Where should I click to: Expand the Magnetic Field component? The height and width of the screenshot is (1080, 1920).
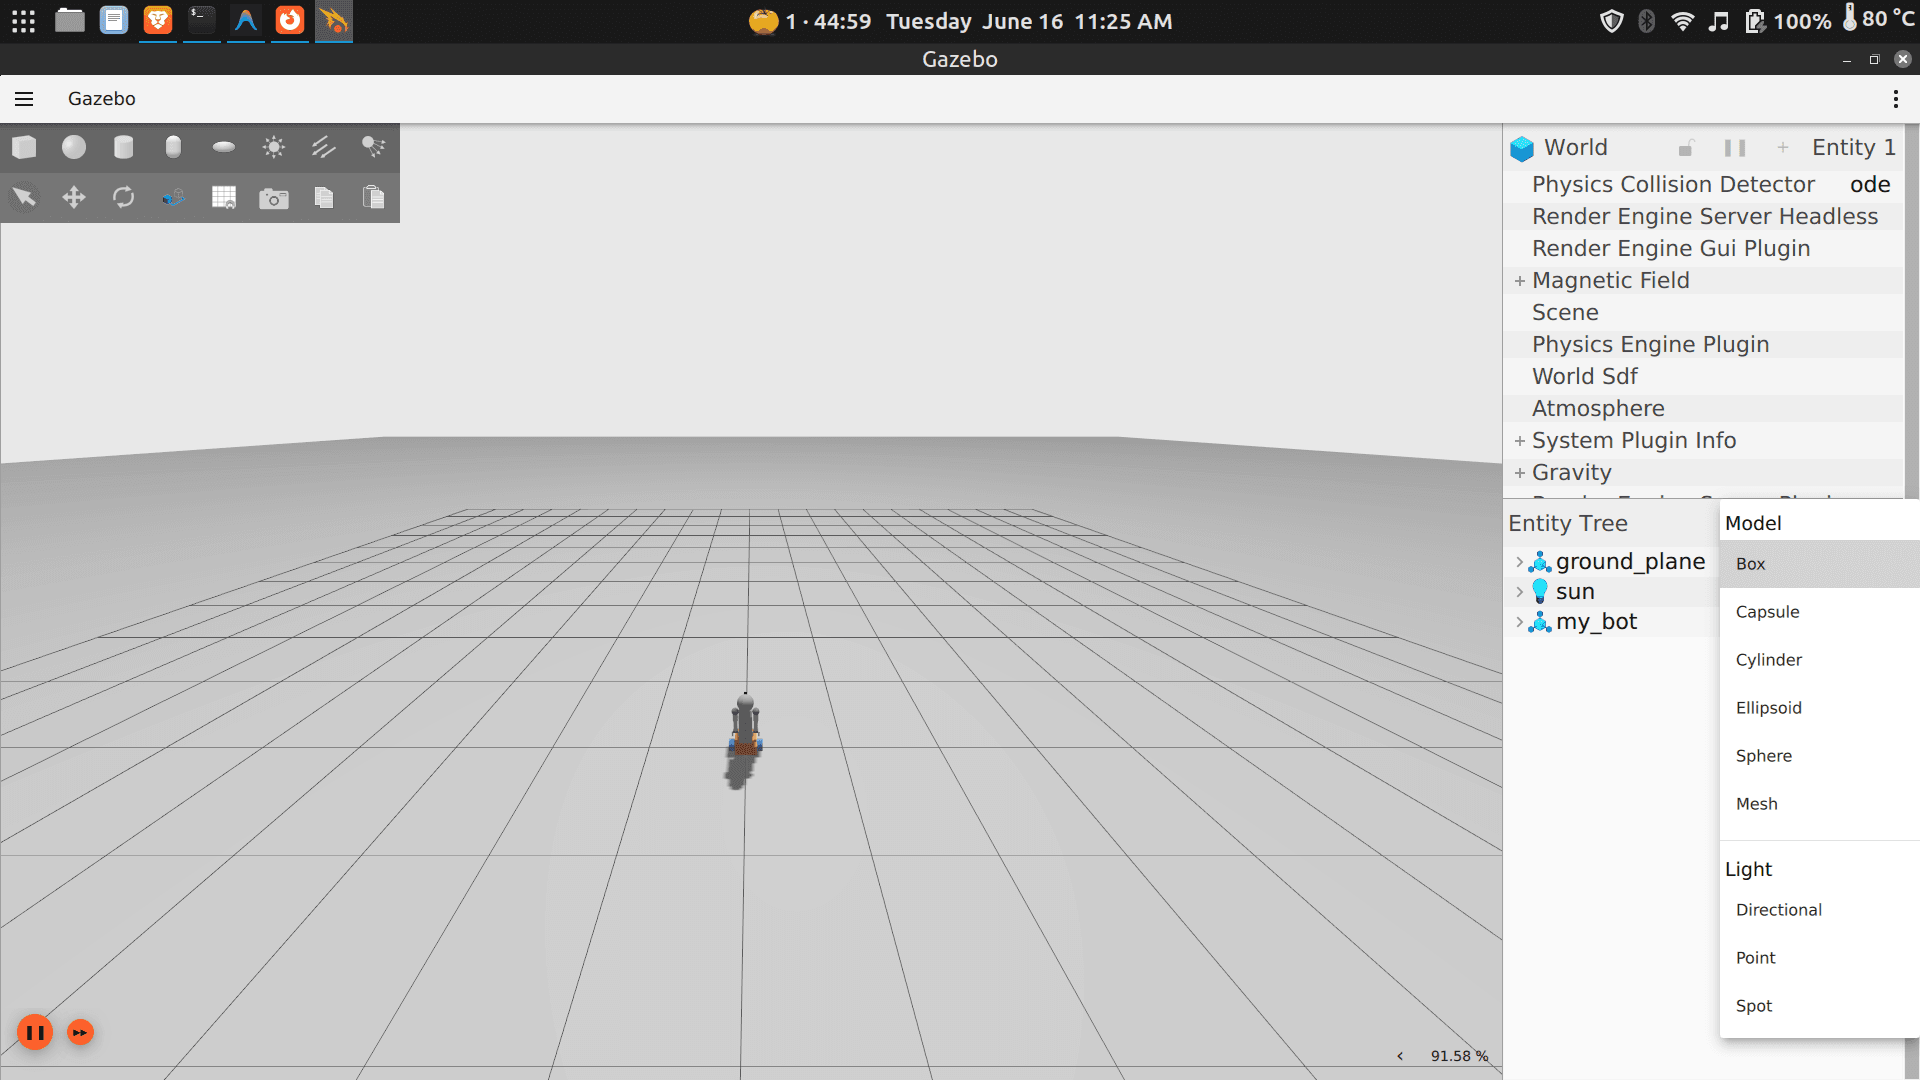1520,281
